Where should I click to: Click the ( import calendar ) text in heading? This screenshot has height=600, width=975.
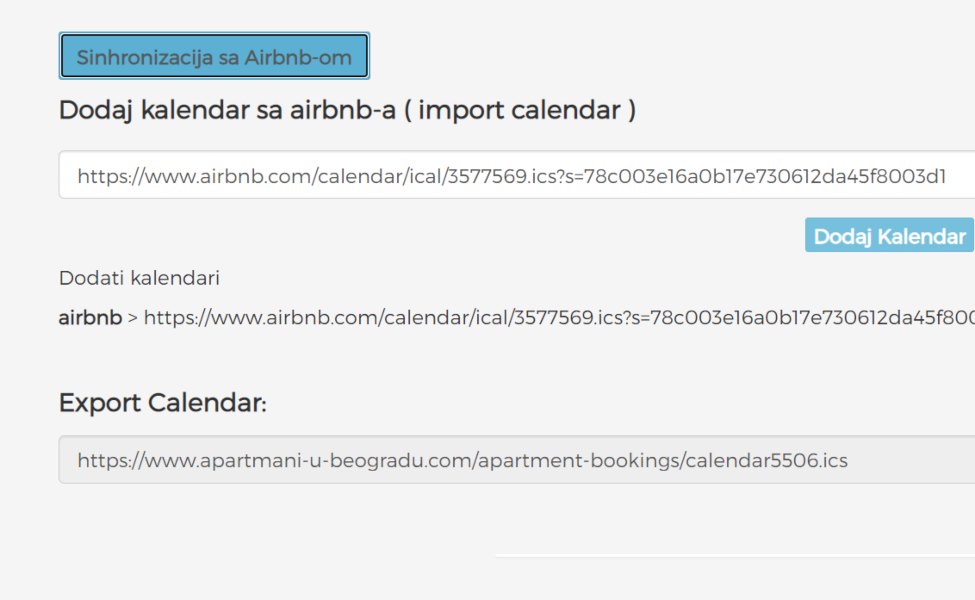(x=520, y=110)
